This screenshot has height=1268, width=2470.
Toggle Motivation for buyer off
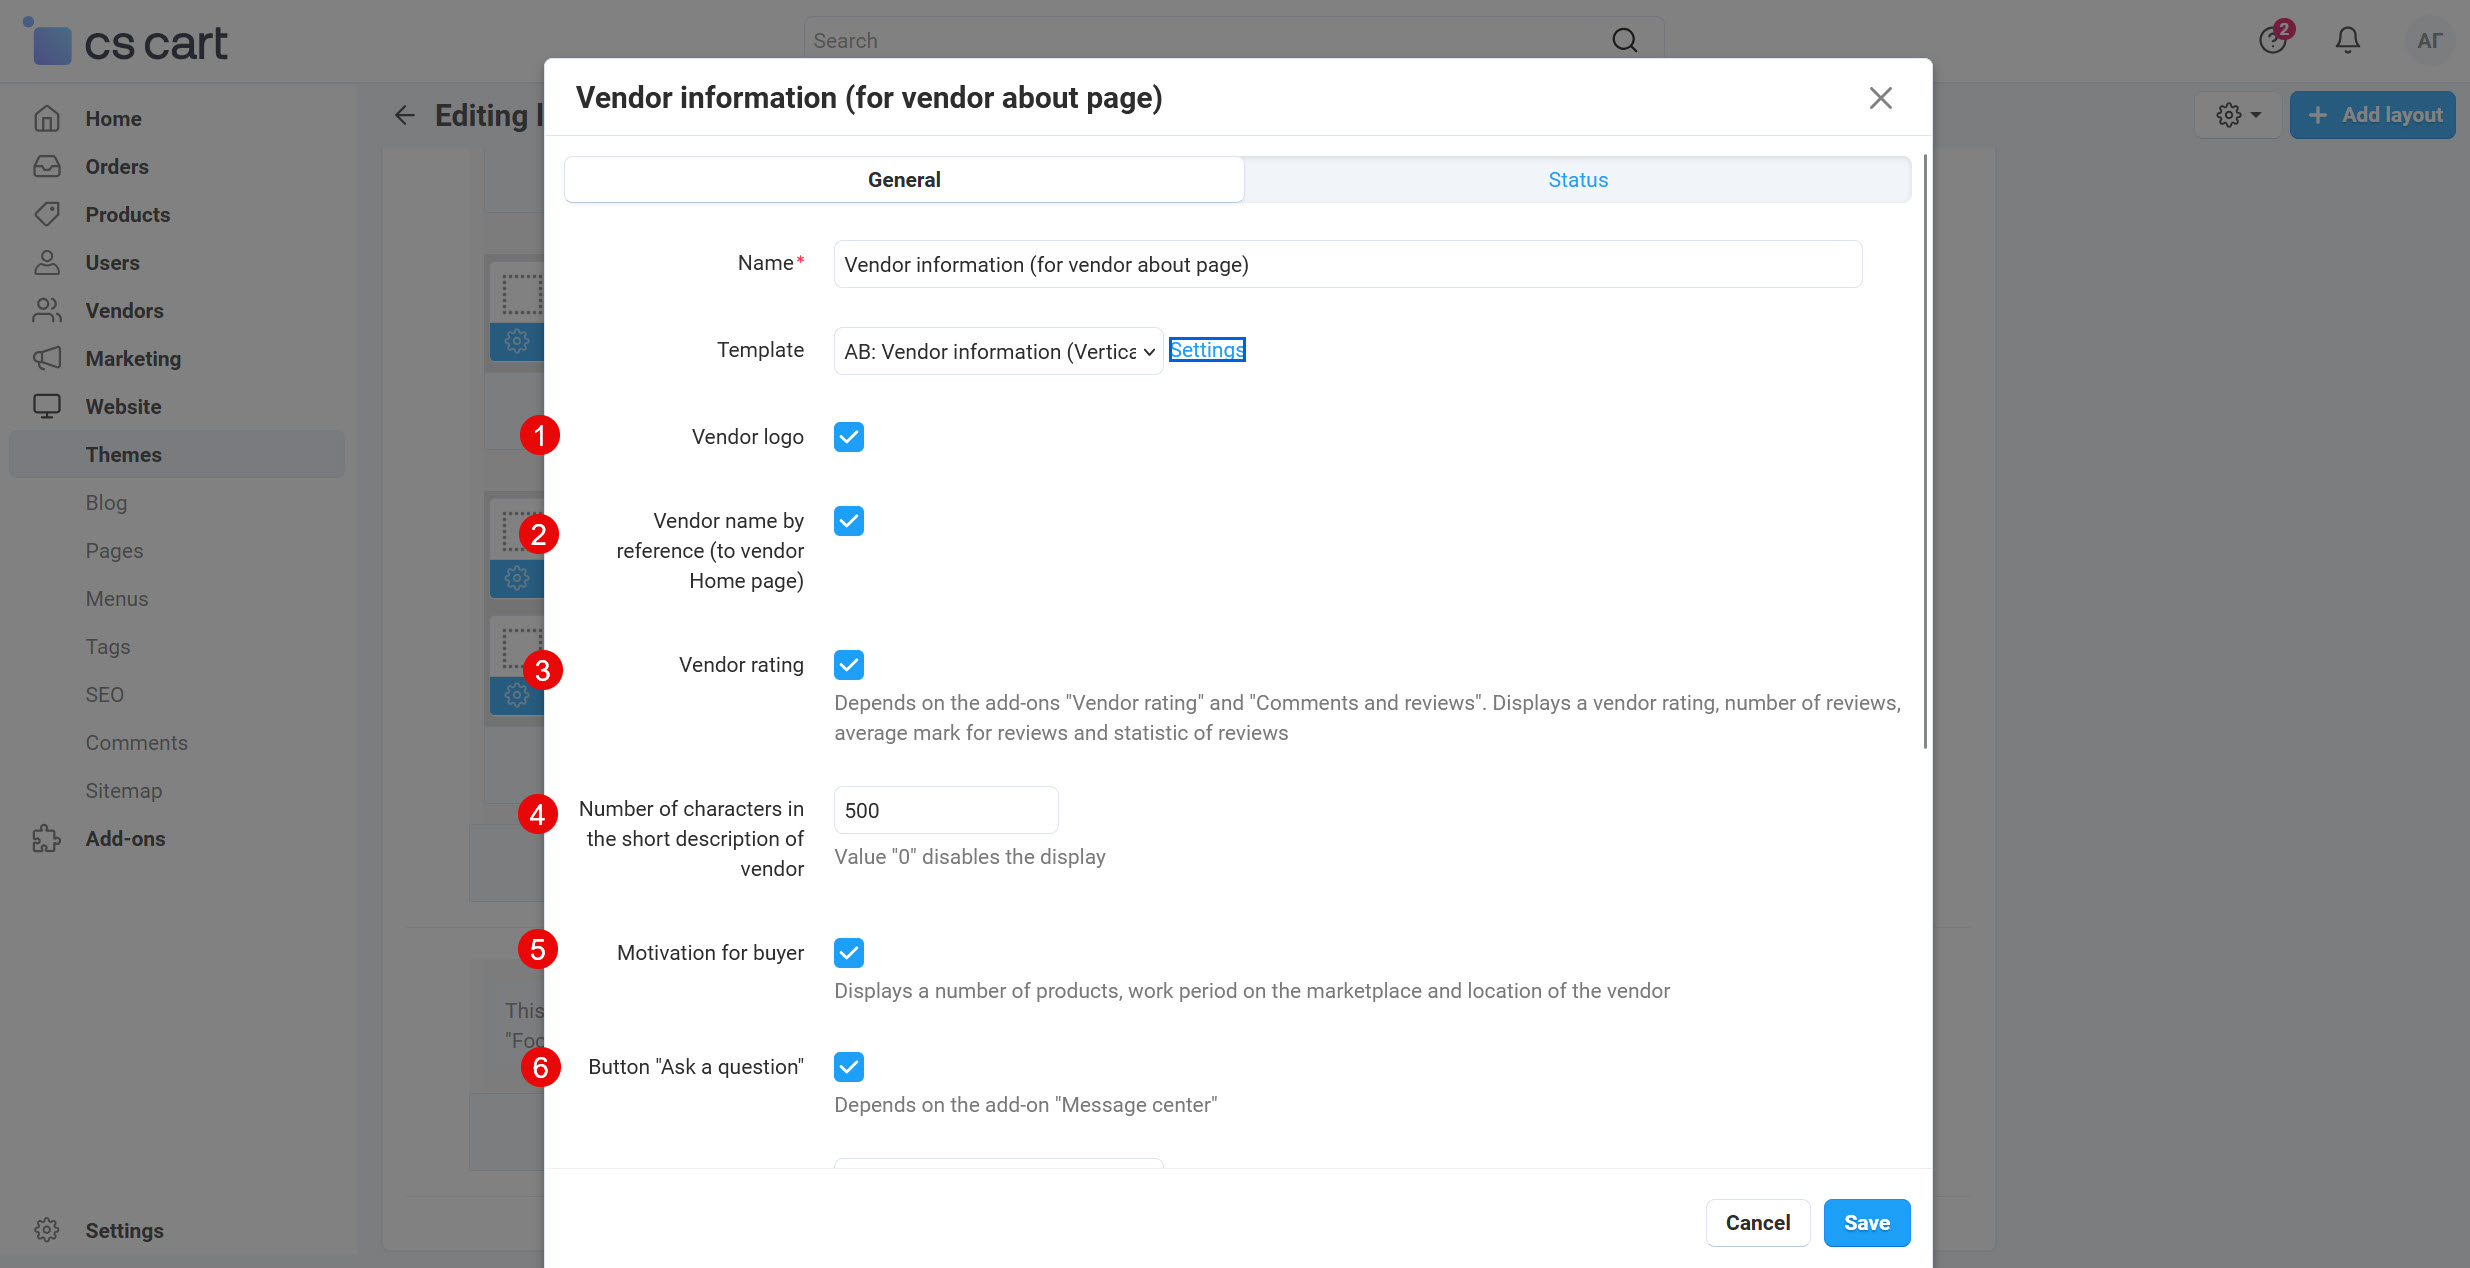848,952
